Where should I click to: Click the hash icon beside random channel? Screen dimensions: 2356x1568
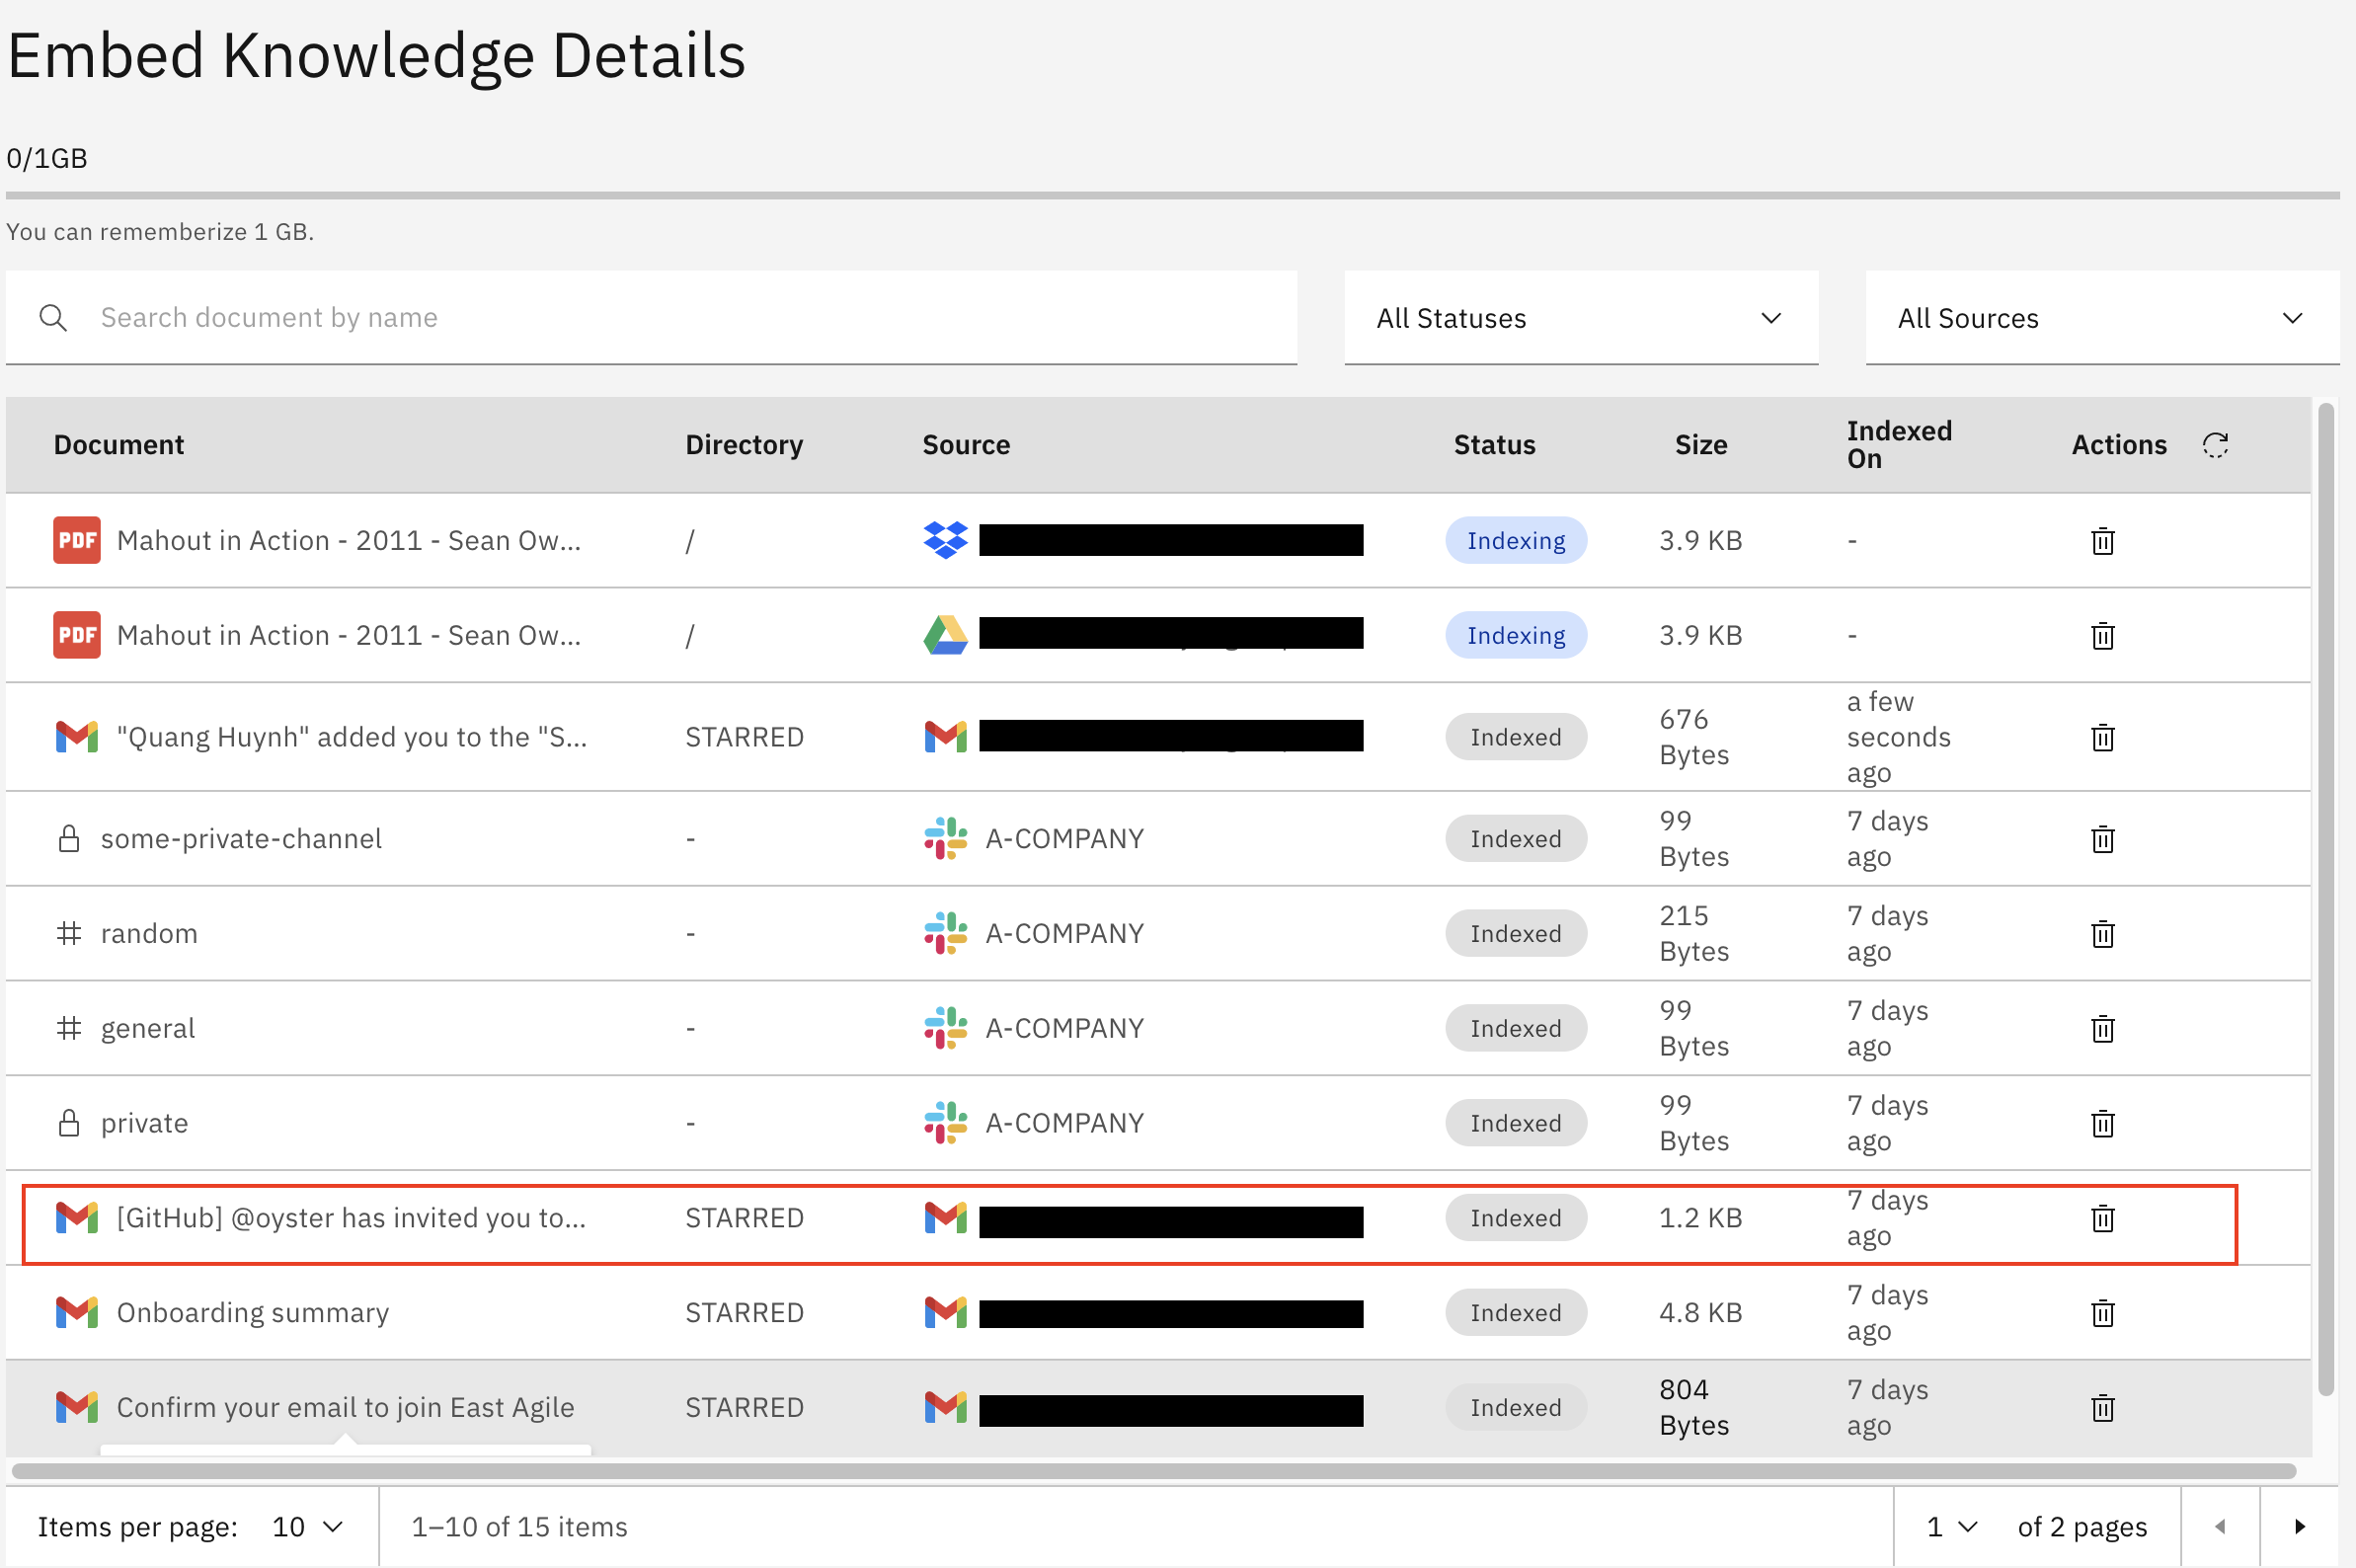pyautogui.click(x=70, y=932)
